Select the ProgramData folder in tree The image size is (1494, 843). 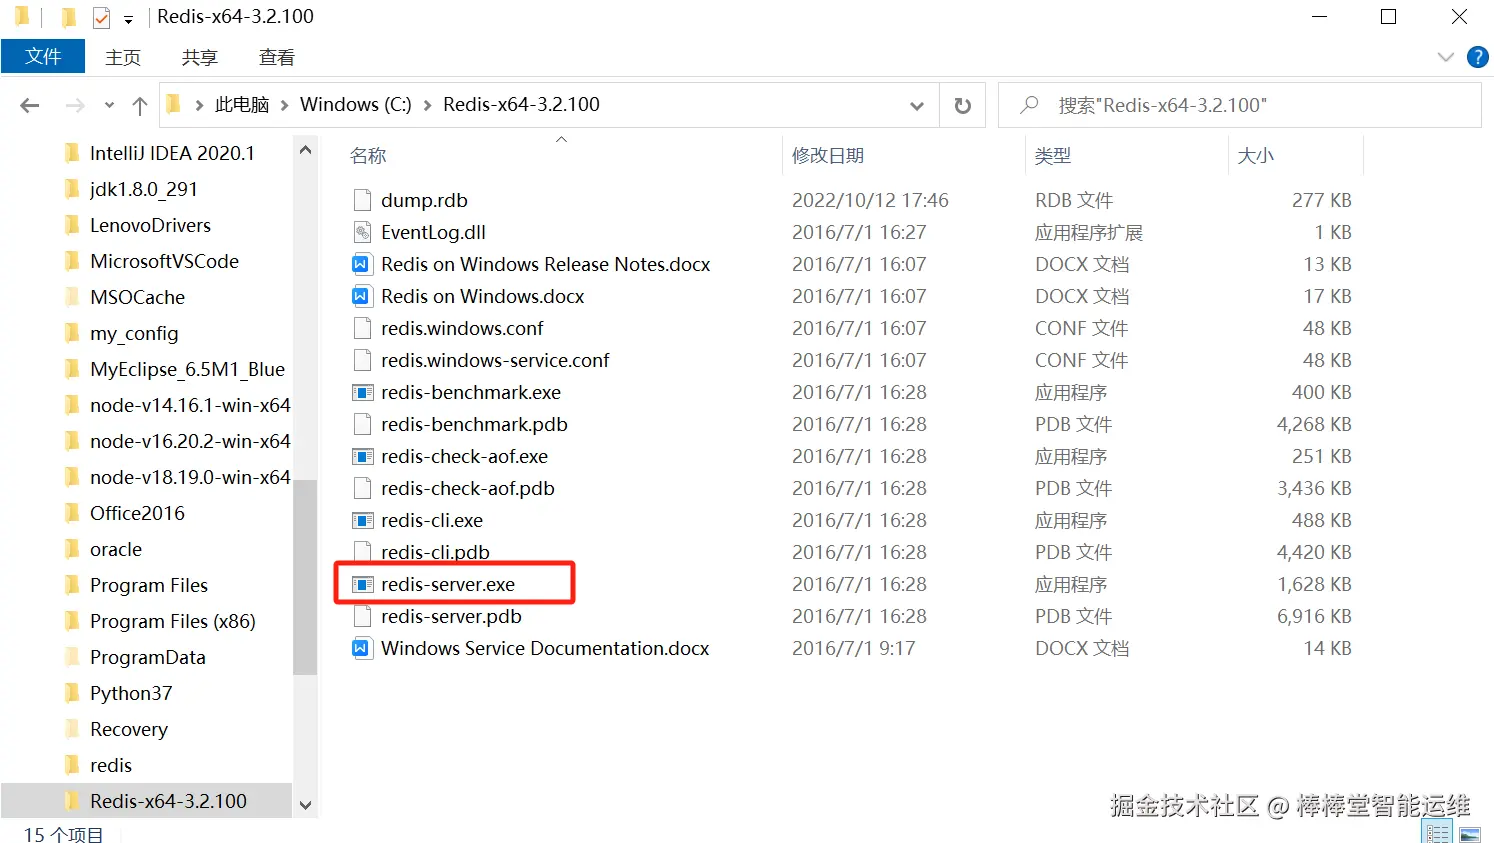click(x=146, y=657)
